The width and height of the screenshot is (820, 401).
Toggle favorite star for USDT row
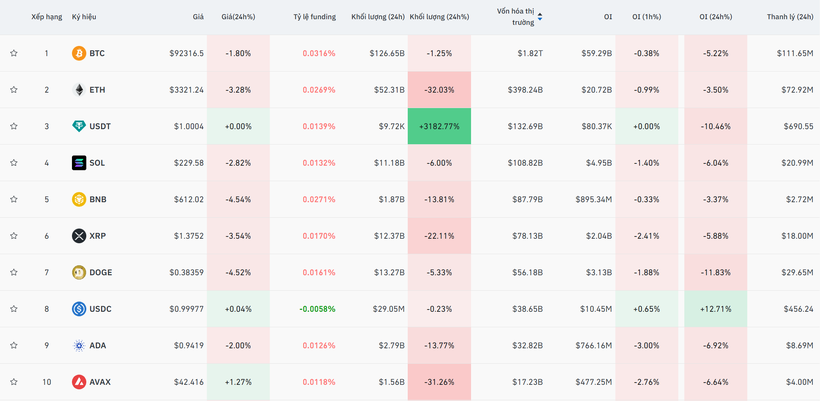click(x=14, y=126)
